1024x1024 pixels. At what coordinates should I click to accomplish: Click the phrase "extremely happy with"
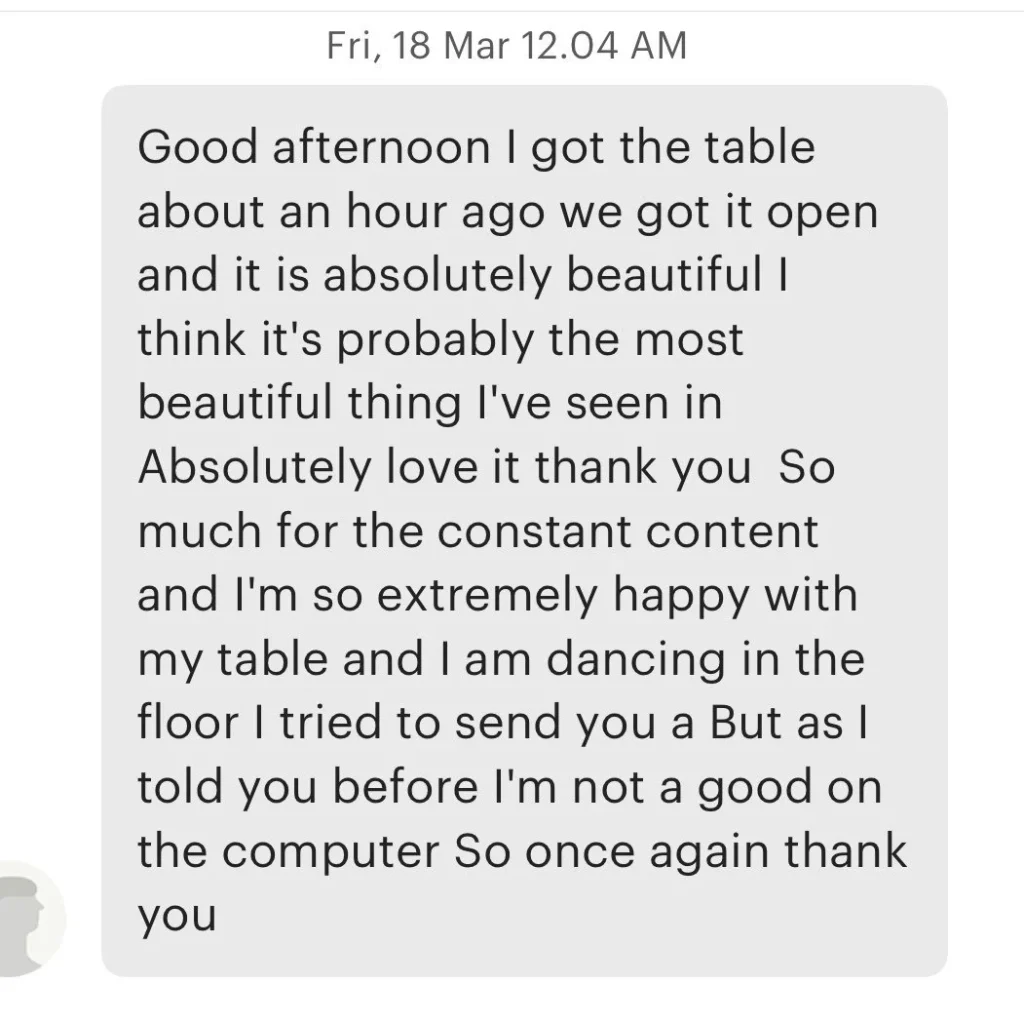pos(617,596)
